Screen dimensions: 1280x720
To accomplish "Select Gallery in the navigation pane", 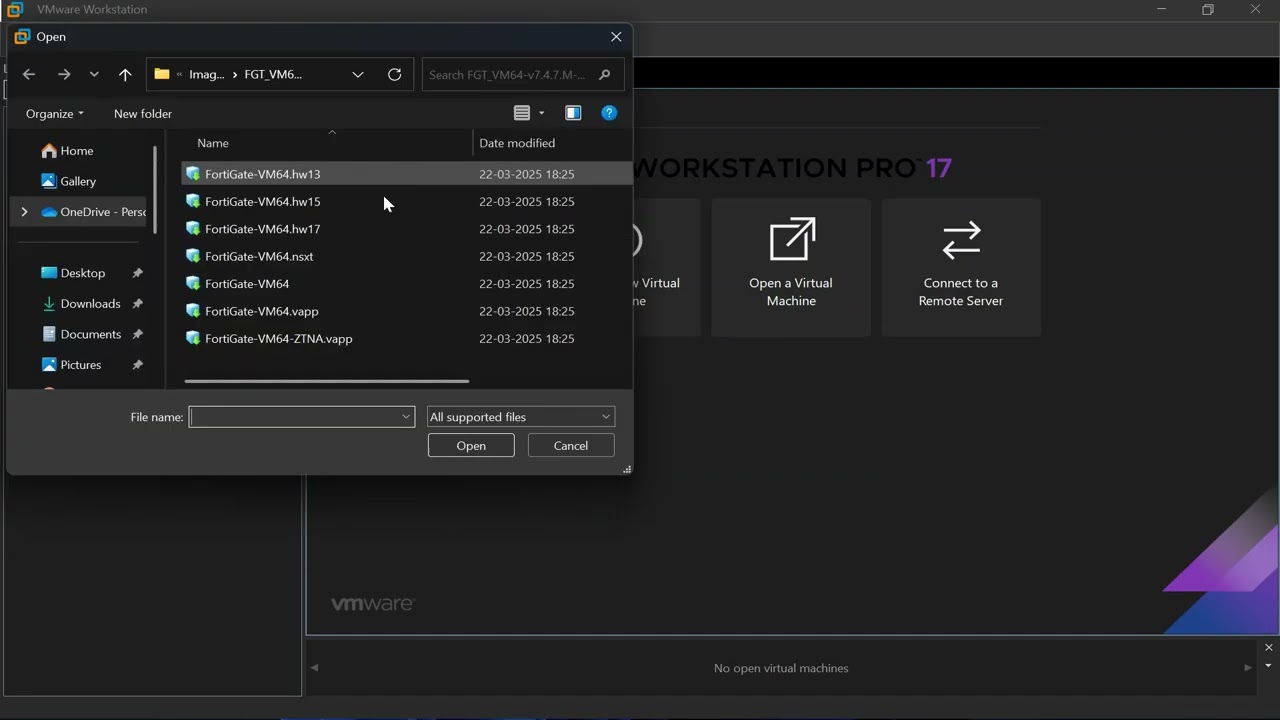I will click(69, 181).
